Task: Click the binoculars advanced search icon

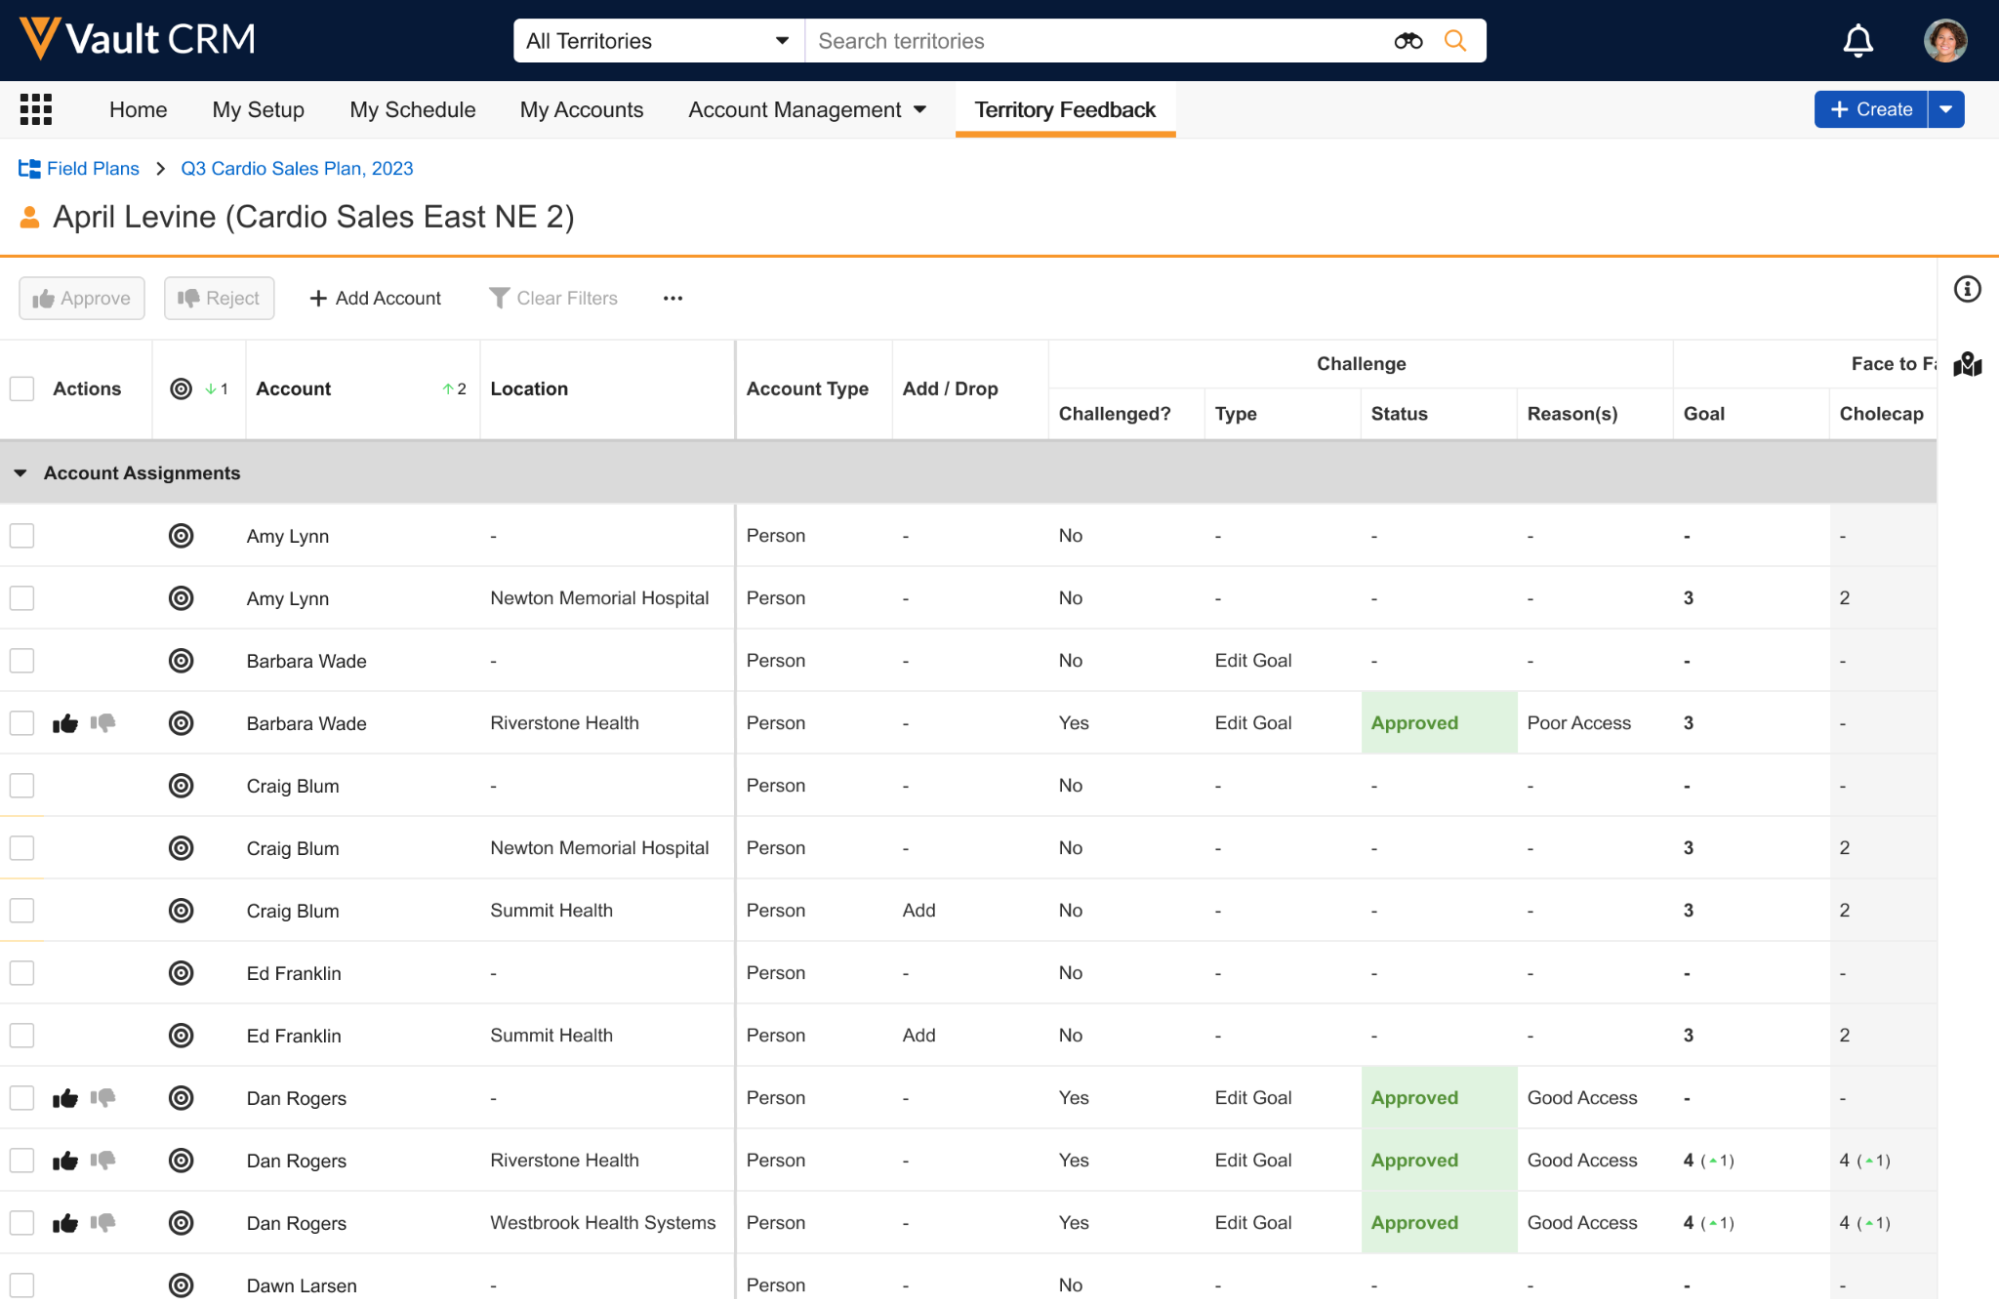Action: (x=1408, y=41)
